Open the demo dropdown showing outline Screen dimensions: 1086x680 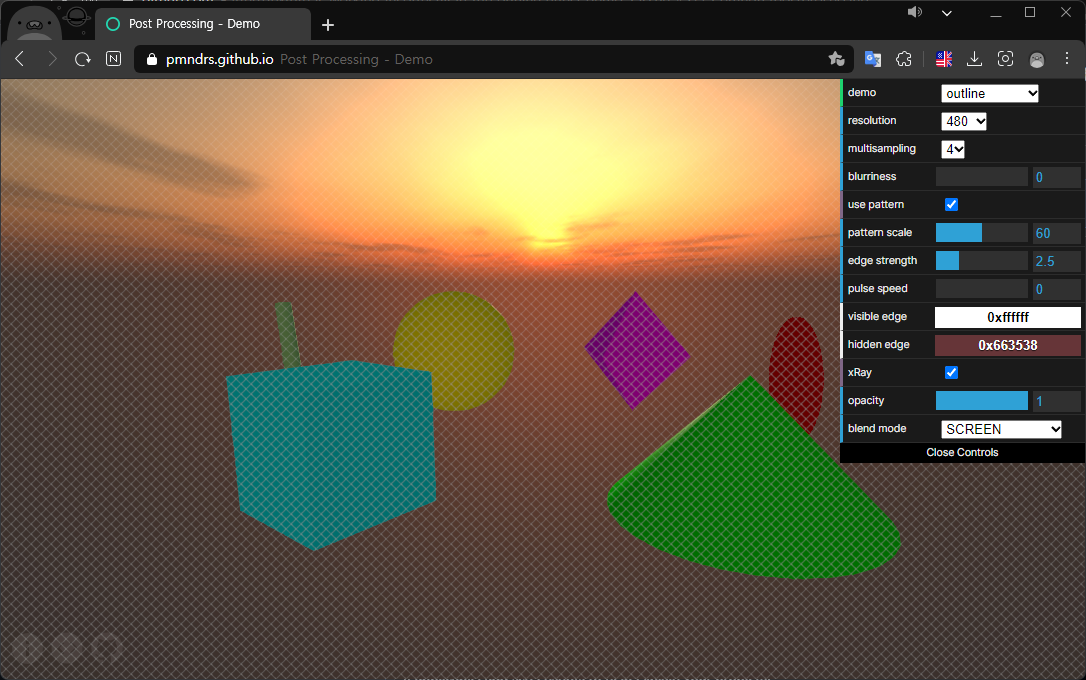tap(989, 92)
